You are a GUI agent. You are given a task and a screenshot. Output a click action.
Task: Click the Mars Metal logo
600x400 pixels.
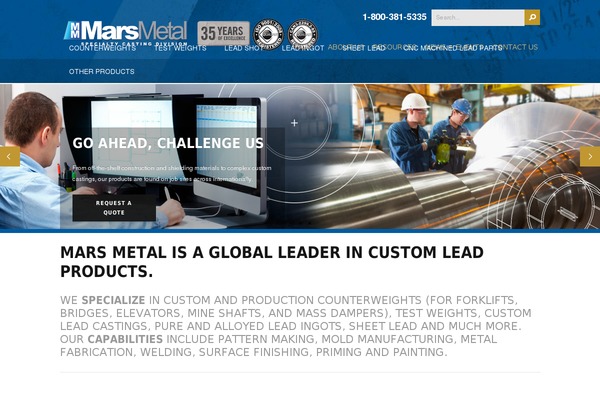tap(126, 32)
